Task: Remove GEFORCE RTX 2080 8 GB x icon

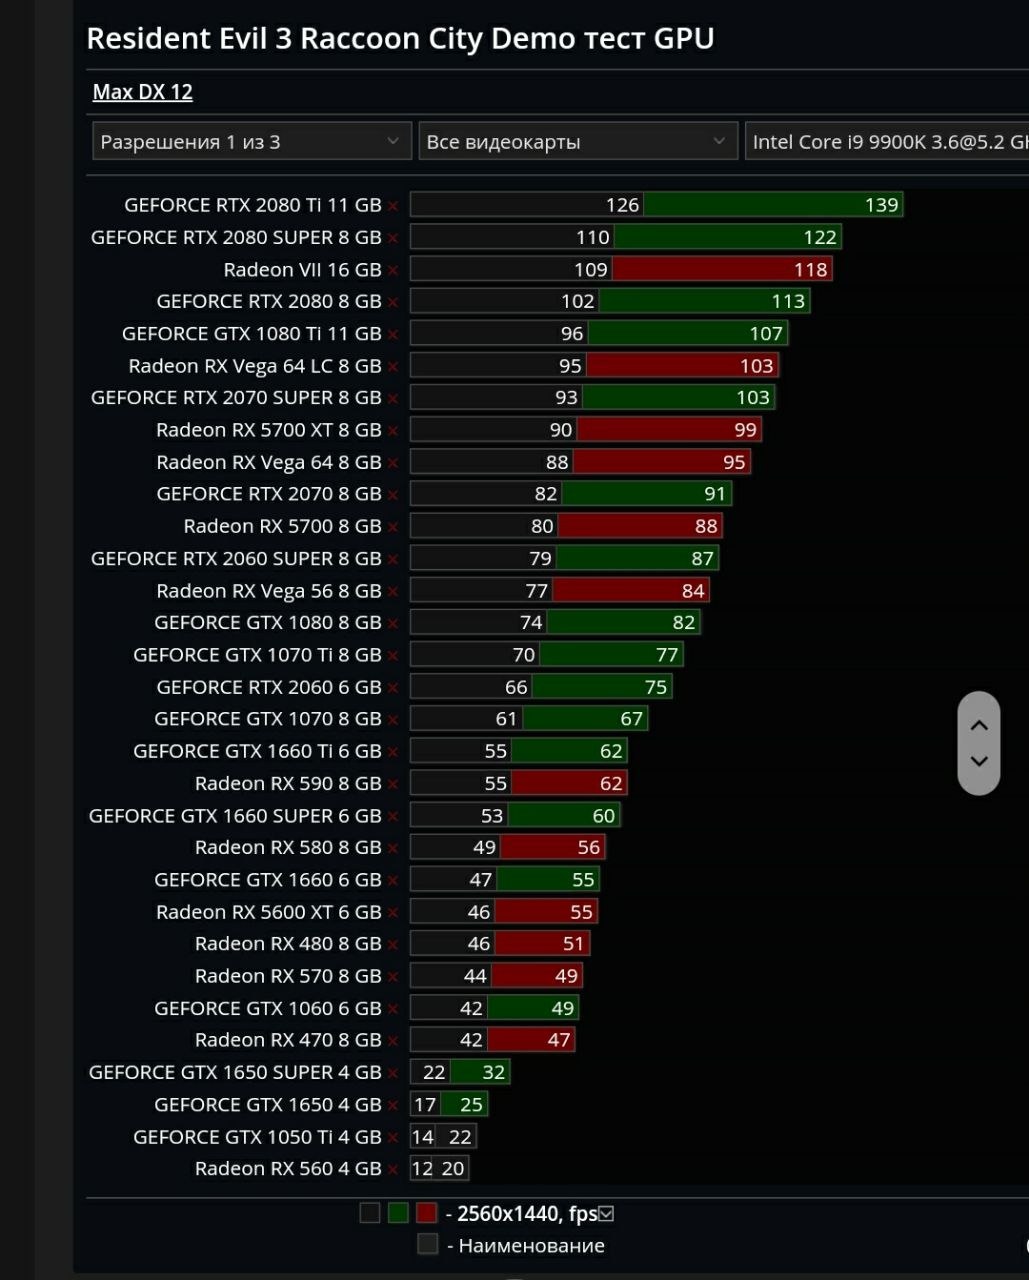Action: point(393,302)
